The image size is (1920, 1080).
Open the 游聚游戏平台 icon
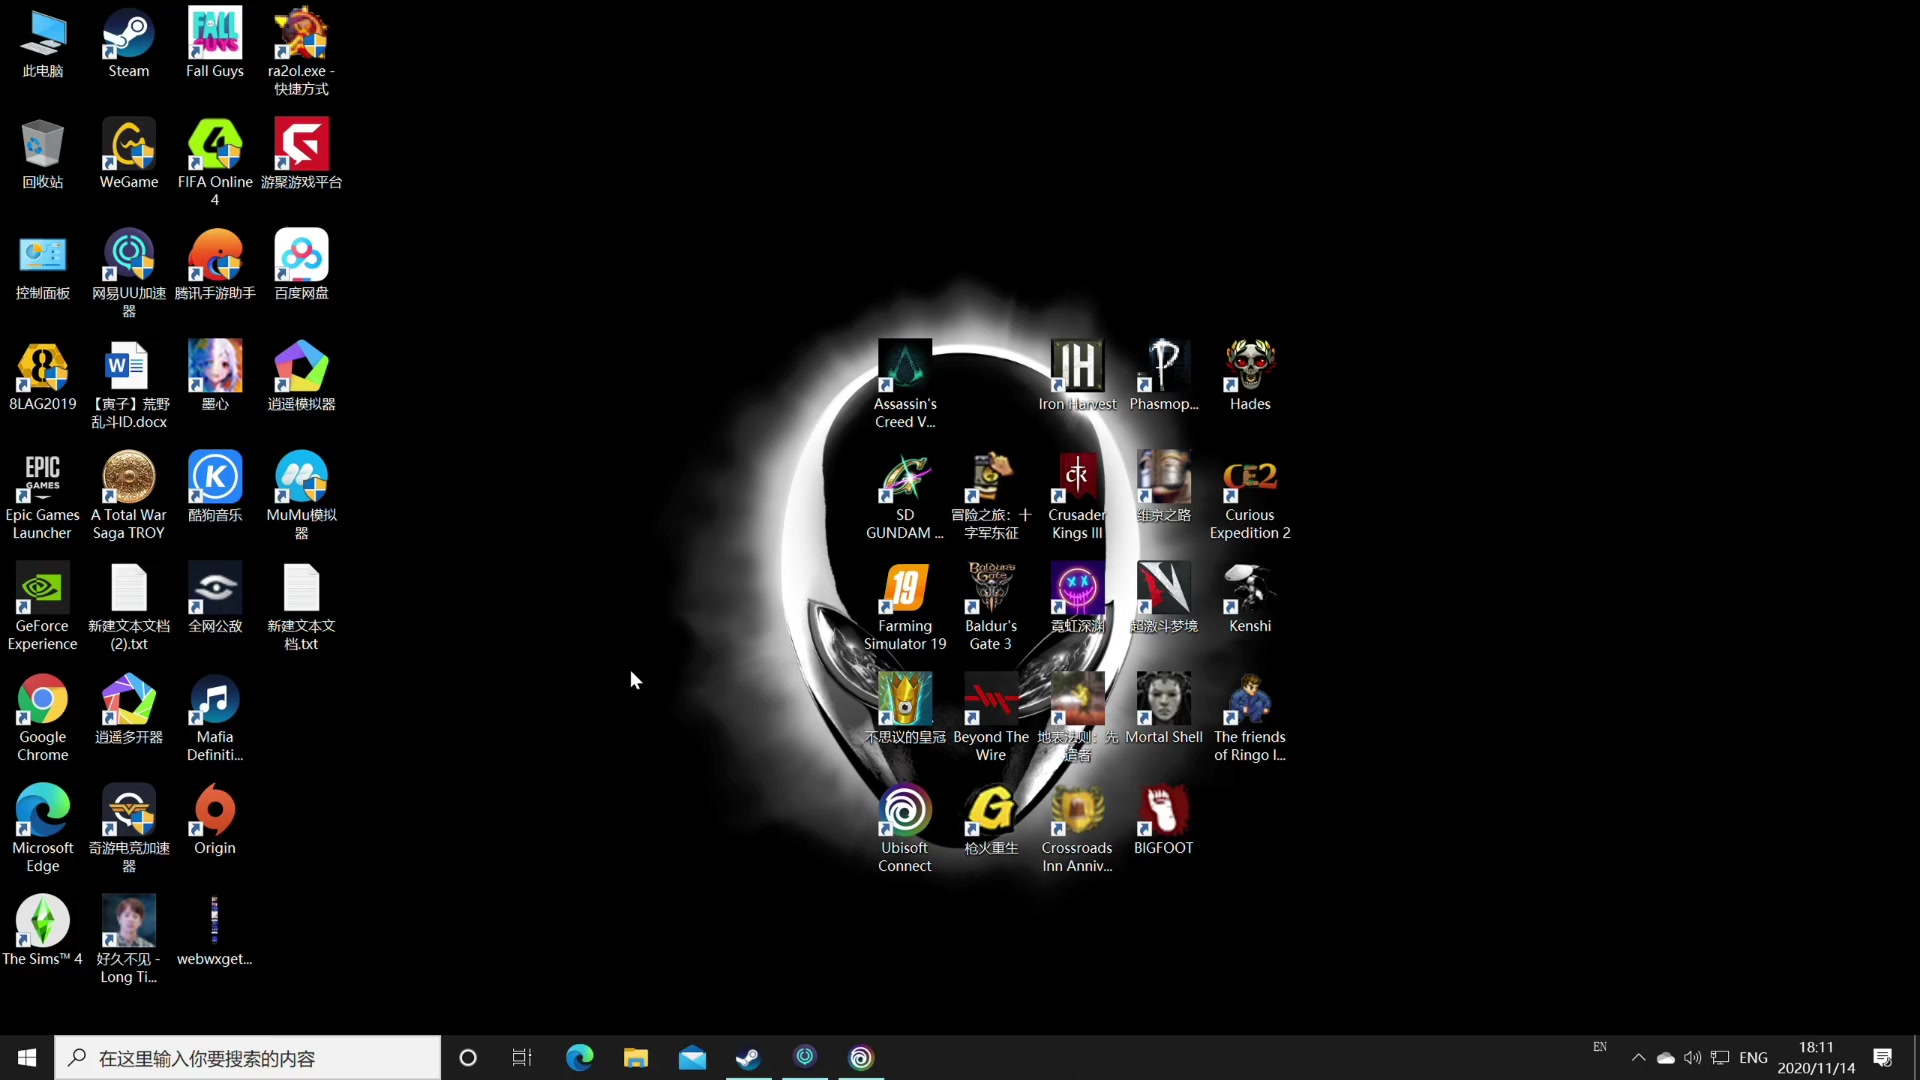point(301,154)
